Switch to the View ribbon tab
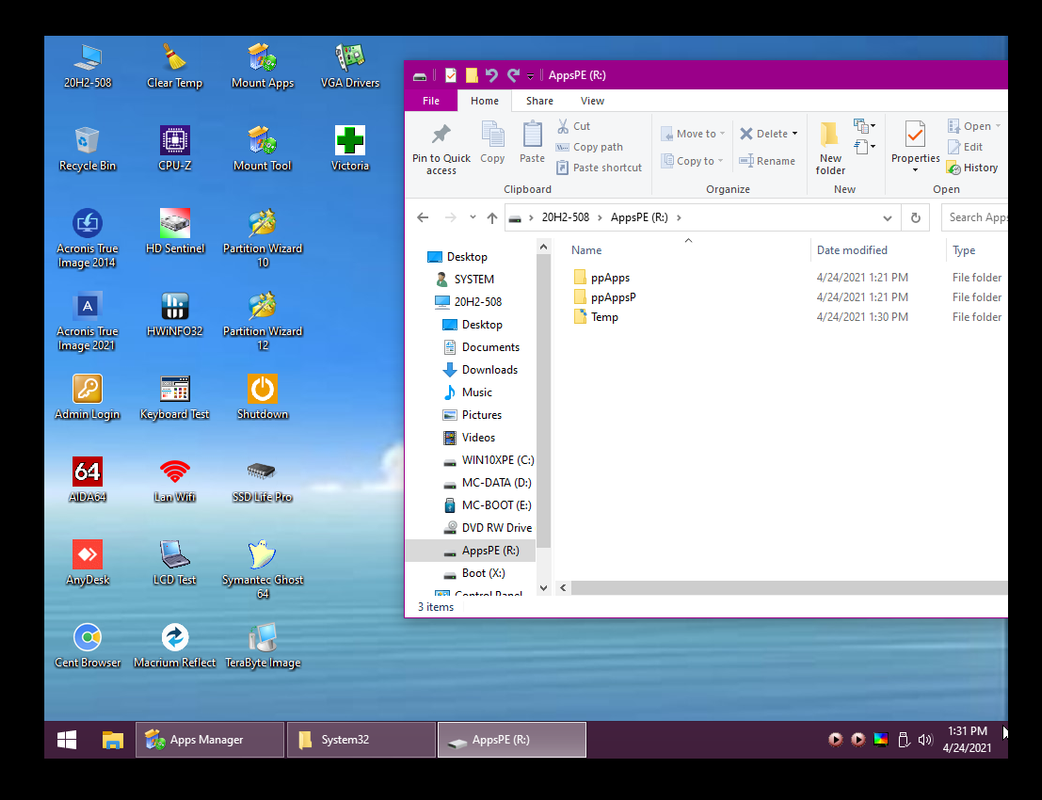This screenshot has width=1042, height=800. 592,101
